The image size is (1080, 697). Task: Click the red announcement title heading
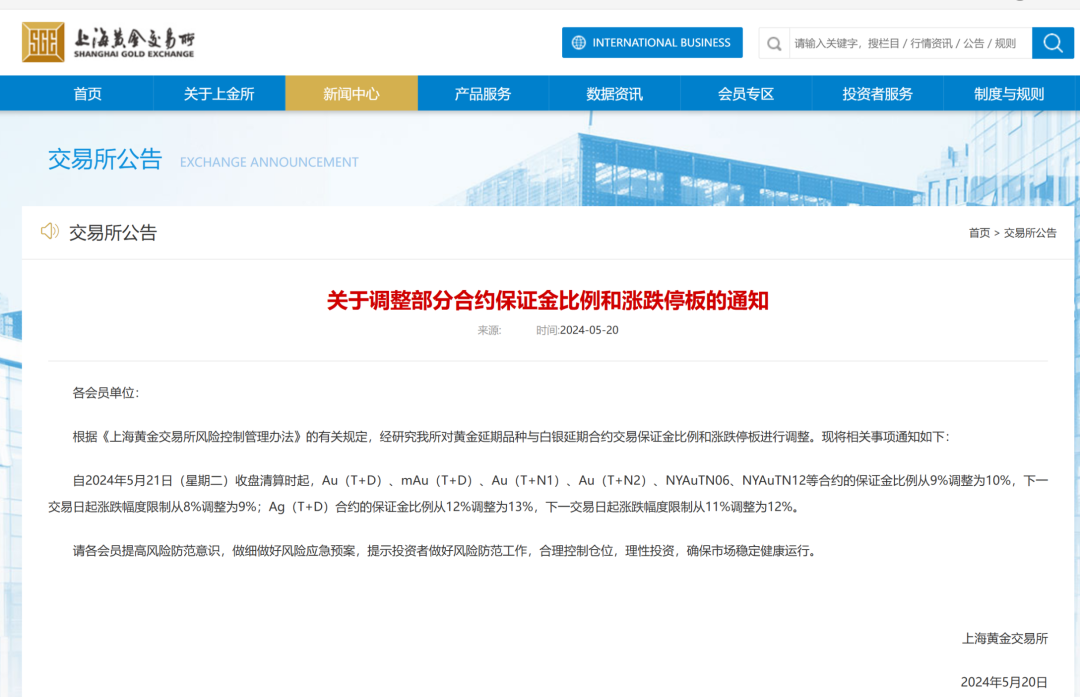tap(548, 300)
